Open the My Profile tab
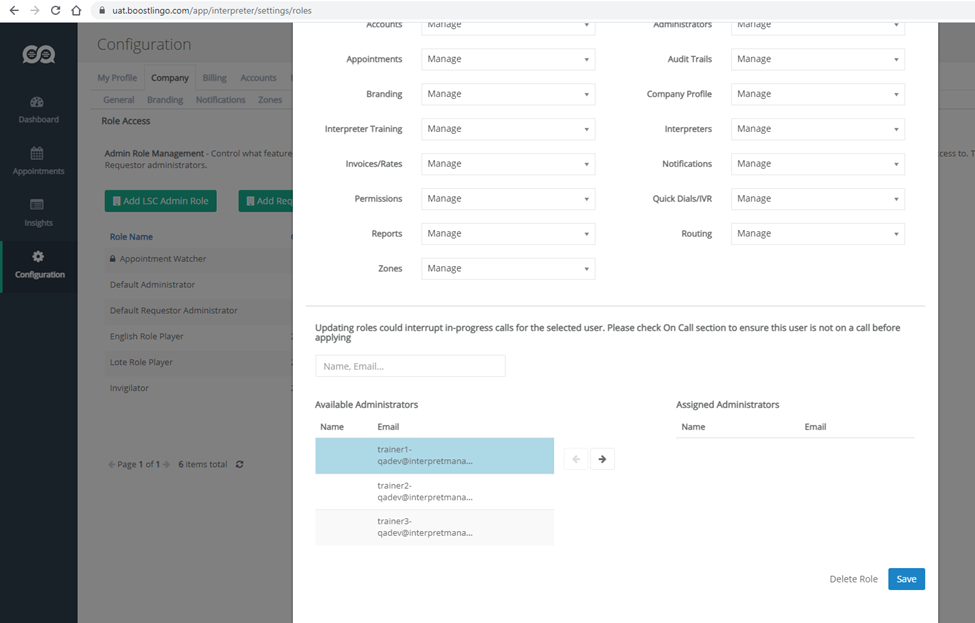The image size is (975, 623). pos(117,78)
